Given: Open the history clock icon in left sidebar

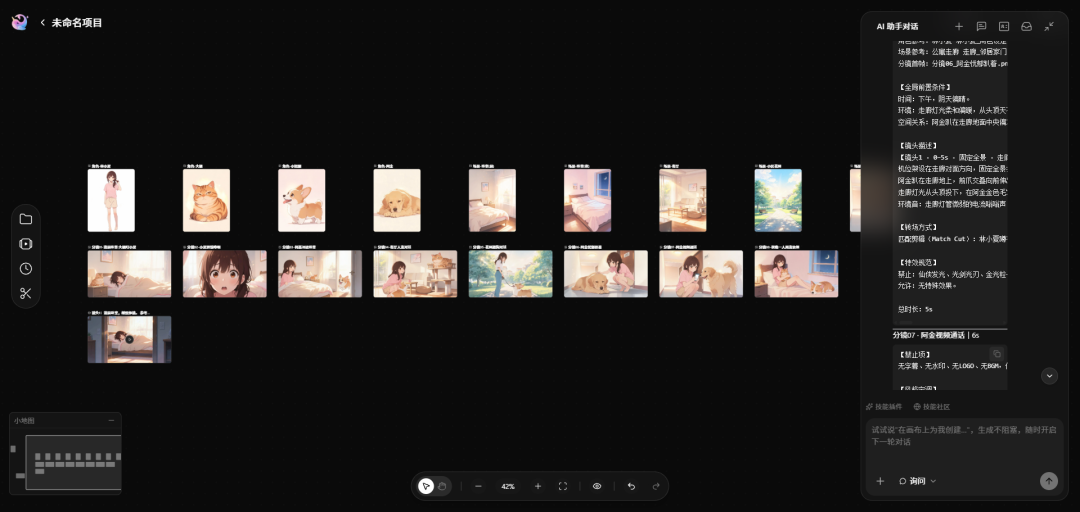Looking at the screenshot, I should pos(25,269).
